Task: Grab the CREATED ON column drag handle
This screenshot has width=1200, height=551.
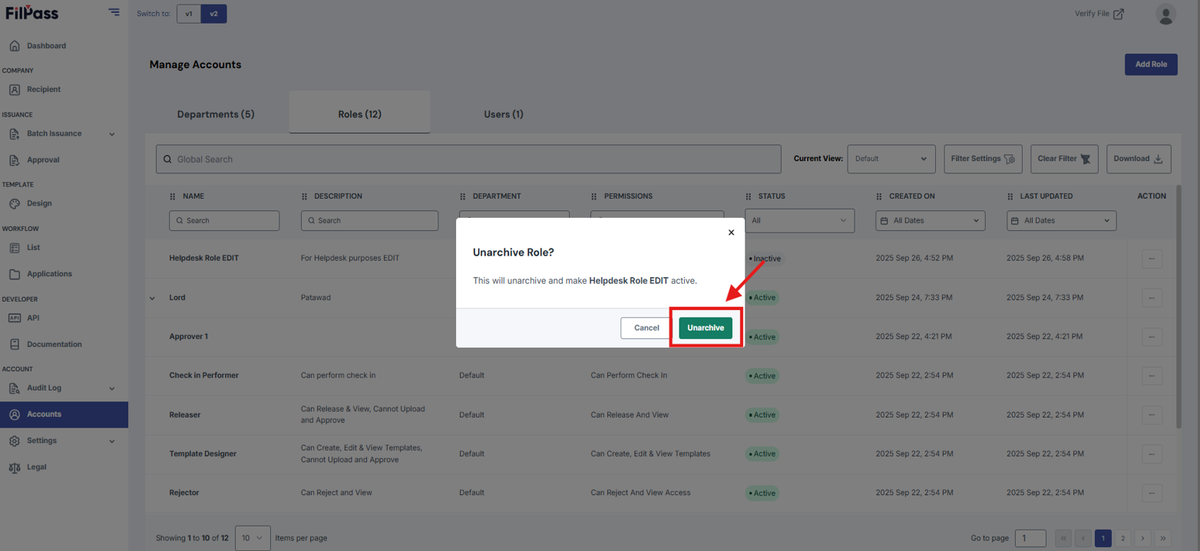Action: coord(879,196)
